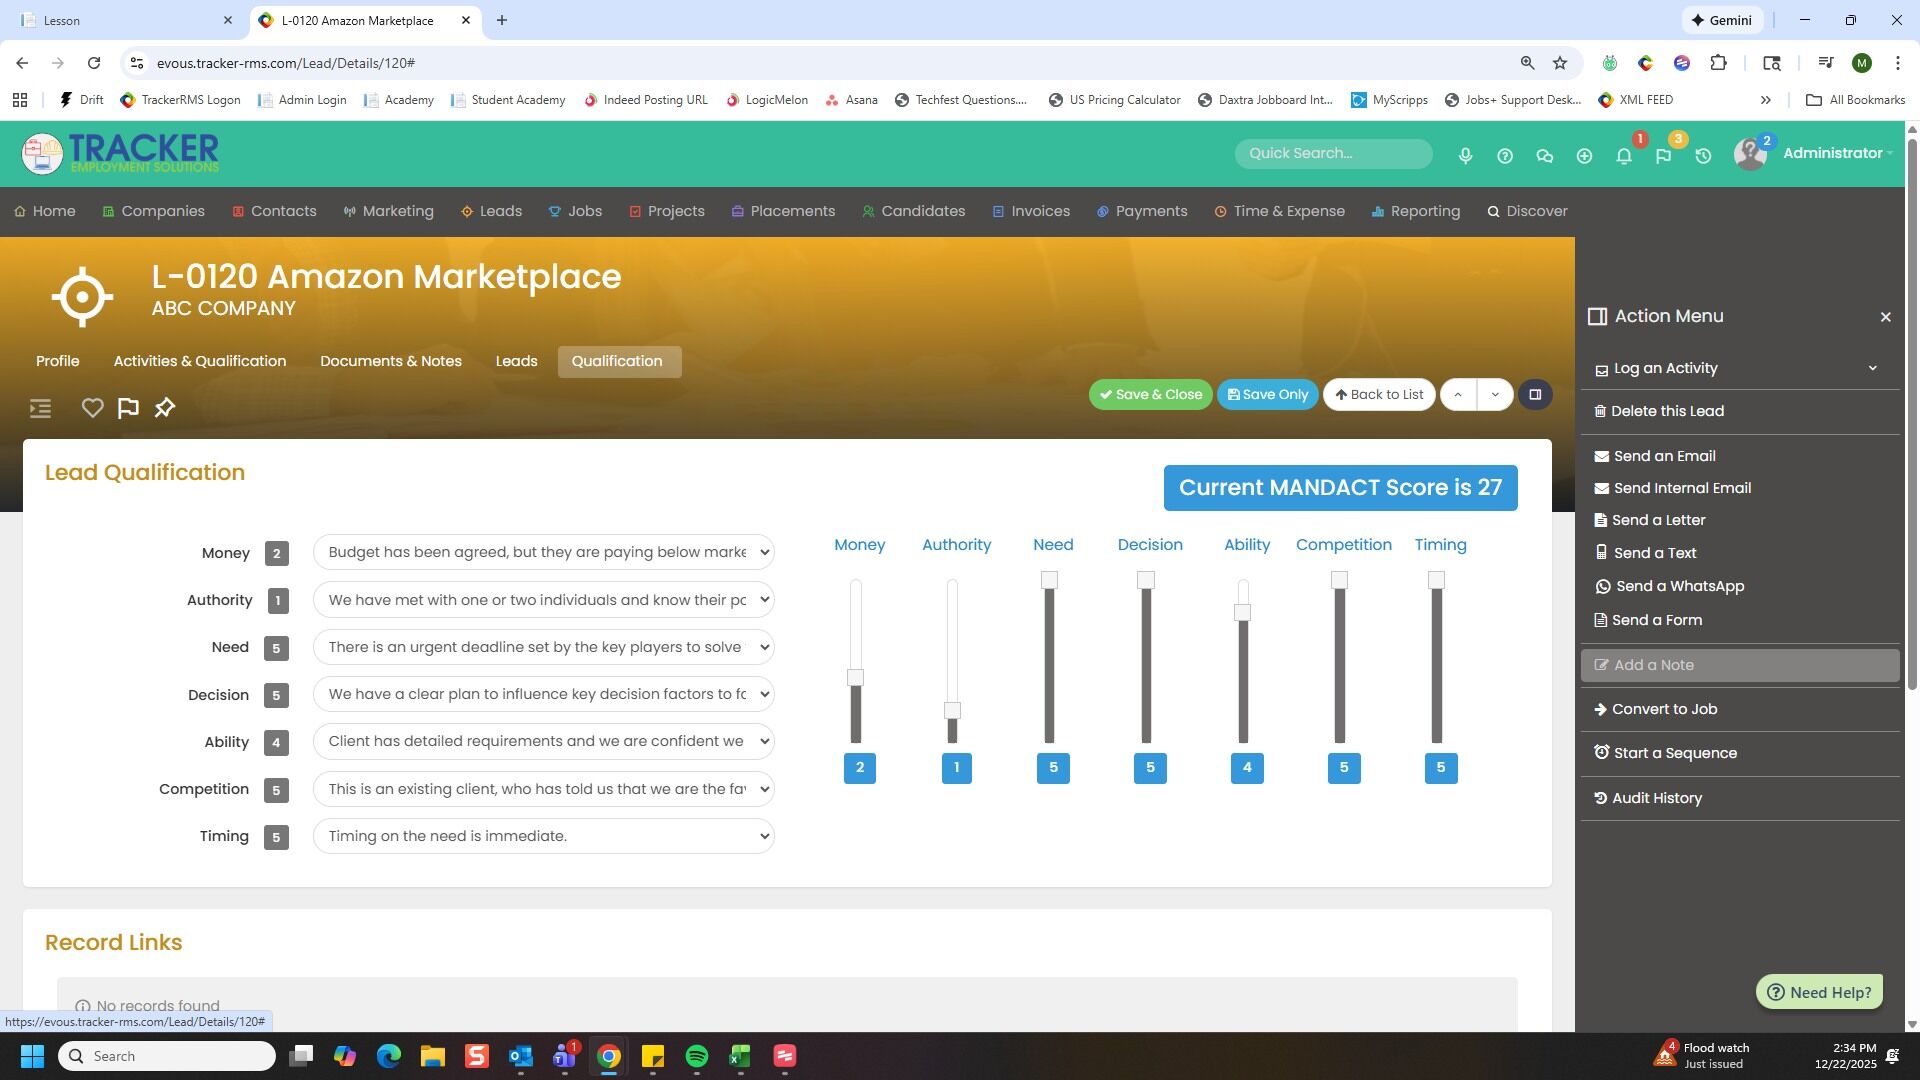1920x1080 pixels.
Task: Open the chat messages icon
Action: click(x=1544, y=156)
